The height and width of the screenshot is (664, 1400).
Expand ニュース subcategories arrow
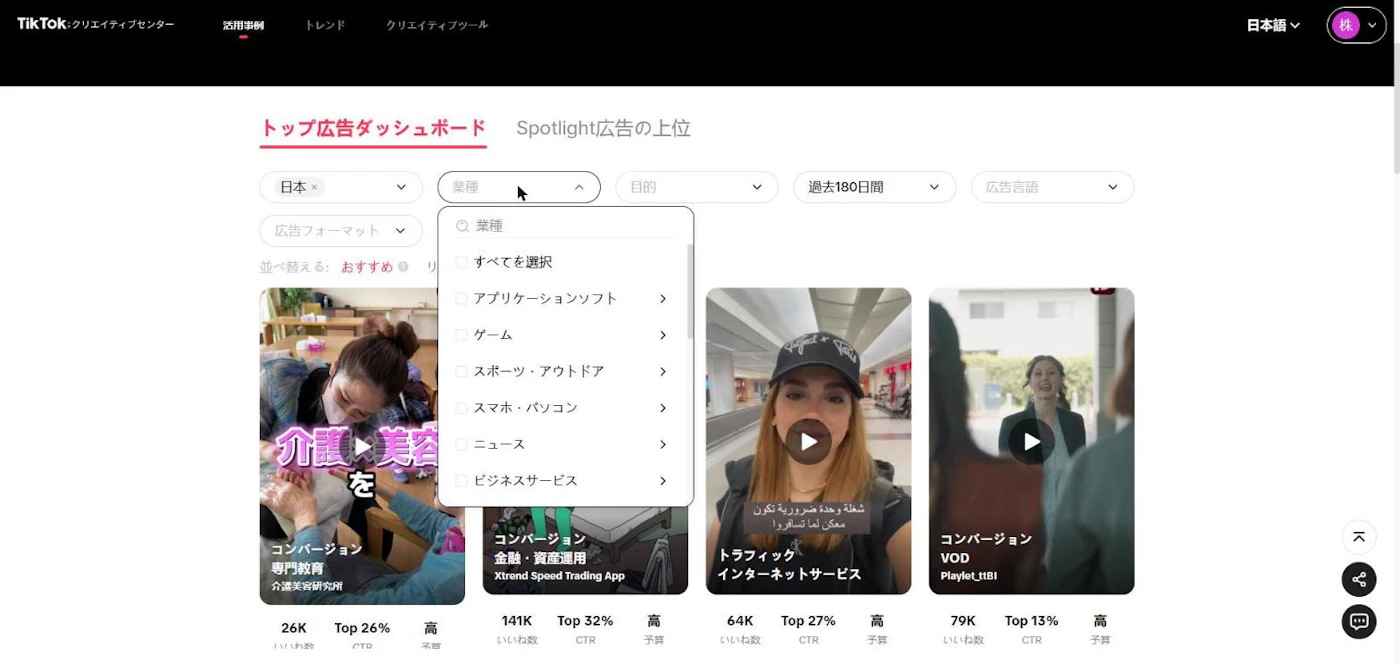coord(663,444)
